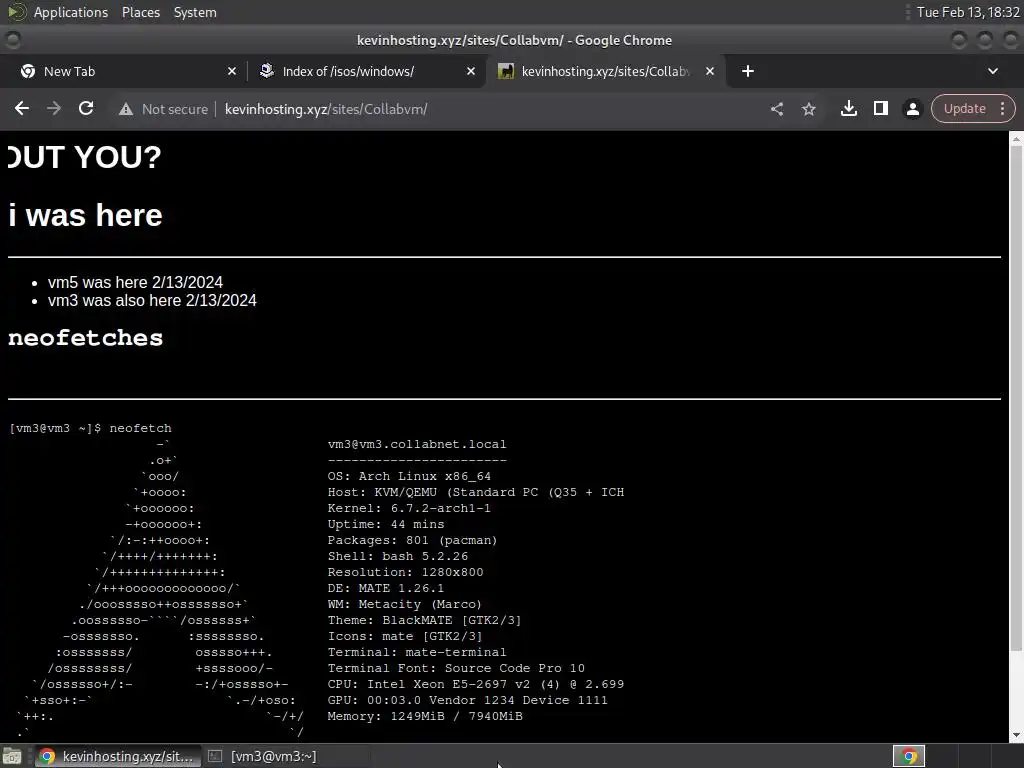Go back to the previous page
Screen dimensions: 1024x768
pos(22,108)
